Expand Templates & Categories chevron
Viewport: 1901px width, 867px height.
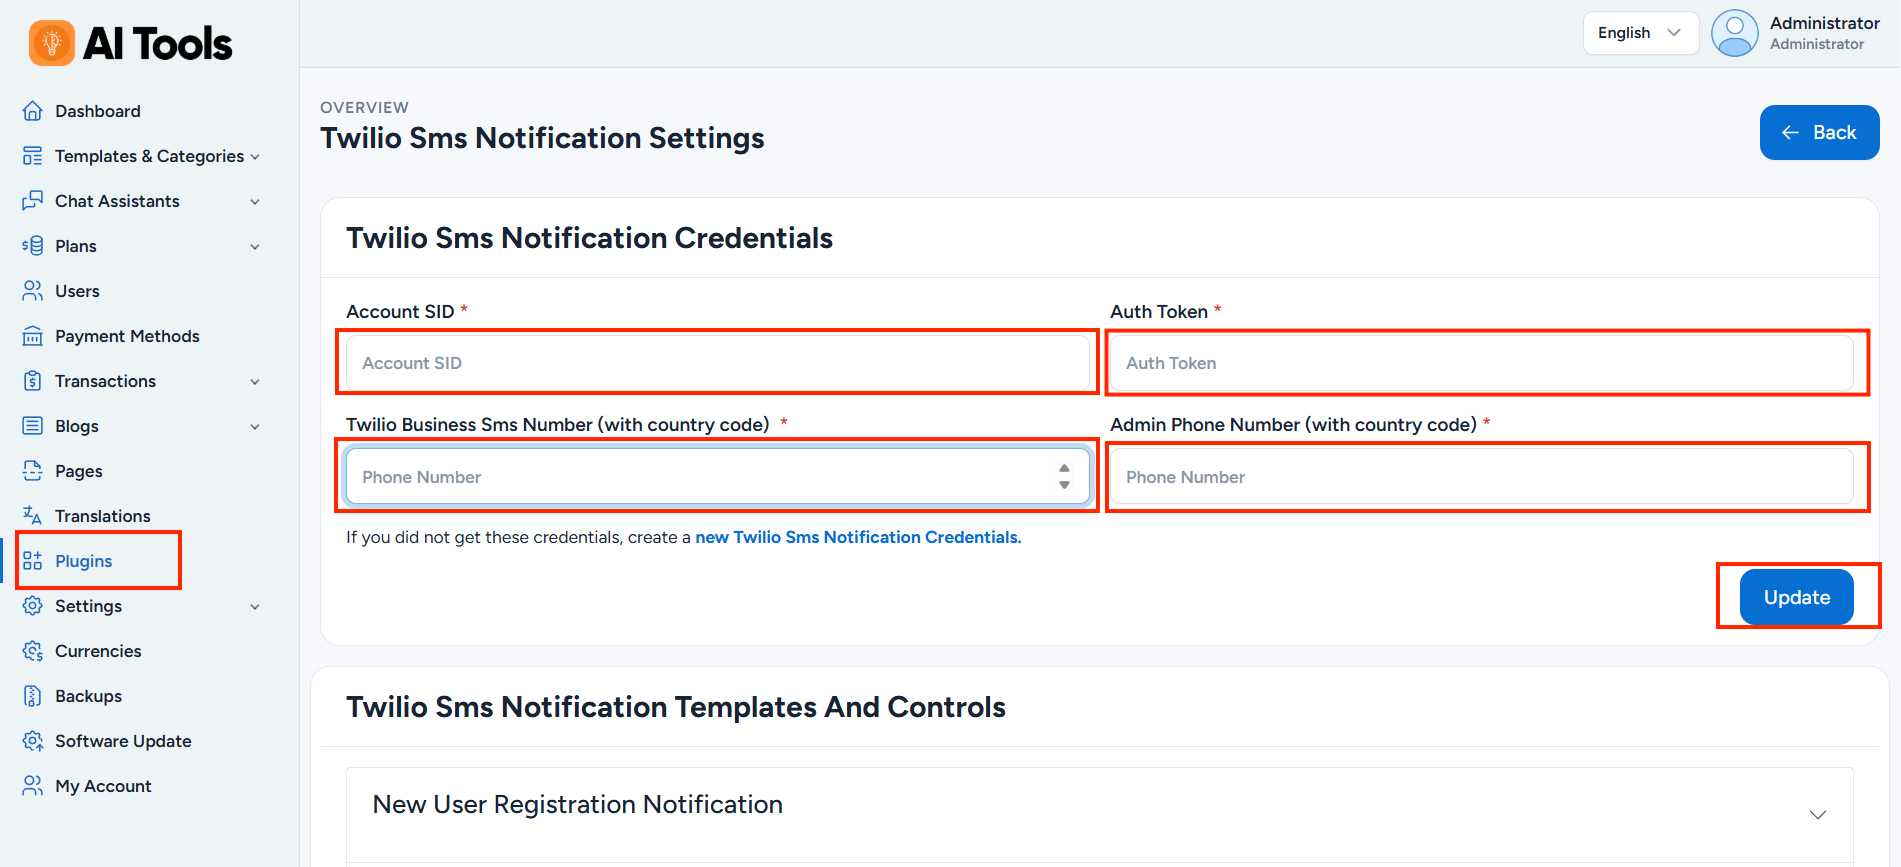(x=255, y=157)
